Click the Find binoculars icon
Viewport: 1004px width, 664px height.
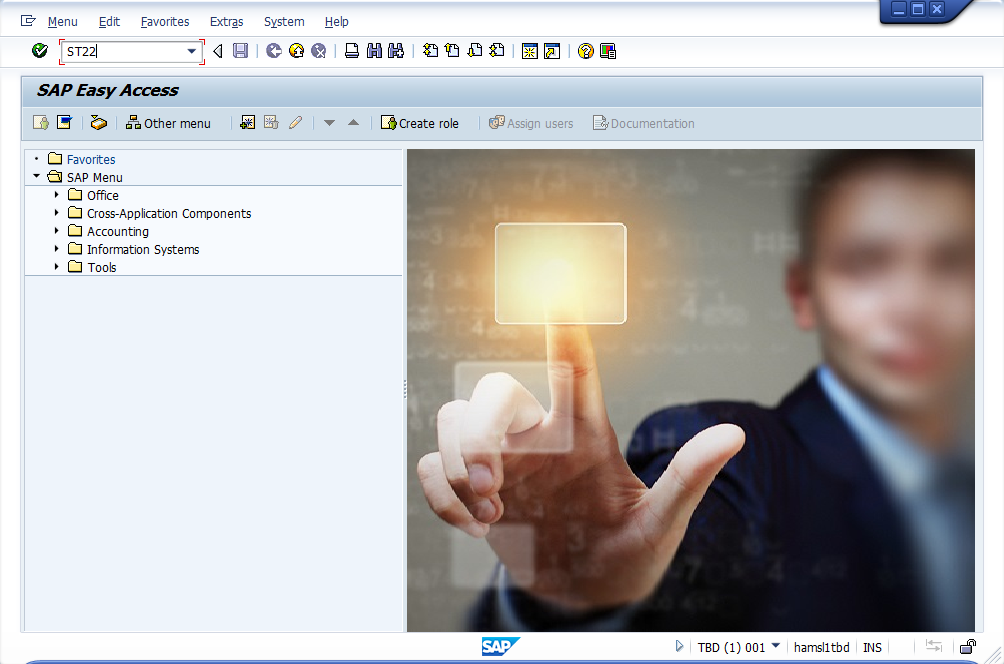click(x=374, y=51)
